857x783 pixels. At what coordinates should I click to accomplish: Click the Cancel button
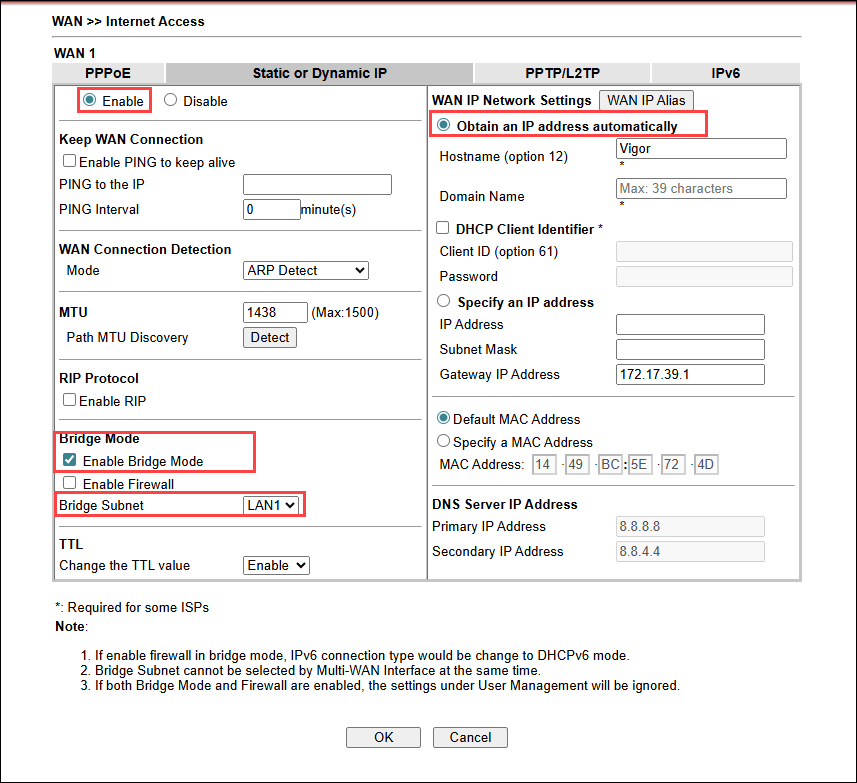pos(470,738)
